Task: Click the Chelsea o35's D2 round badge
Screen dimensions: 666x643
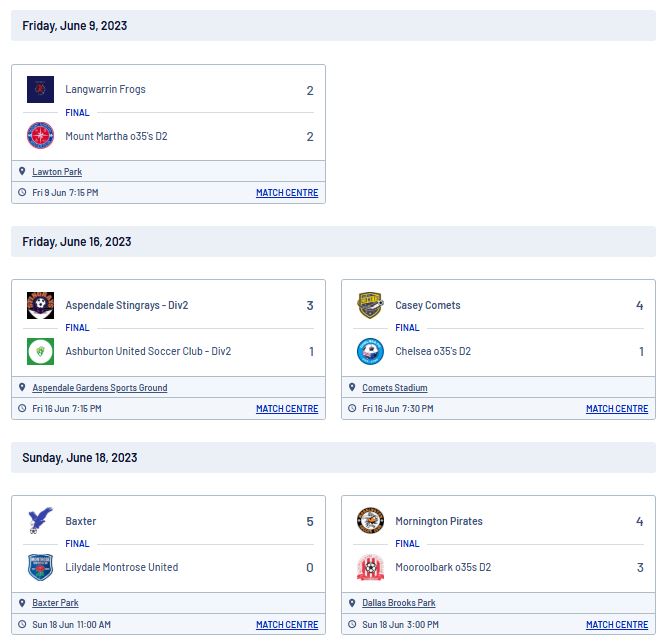Action: point(370,351)
